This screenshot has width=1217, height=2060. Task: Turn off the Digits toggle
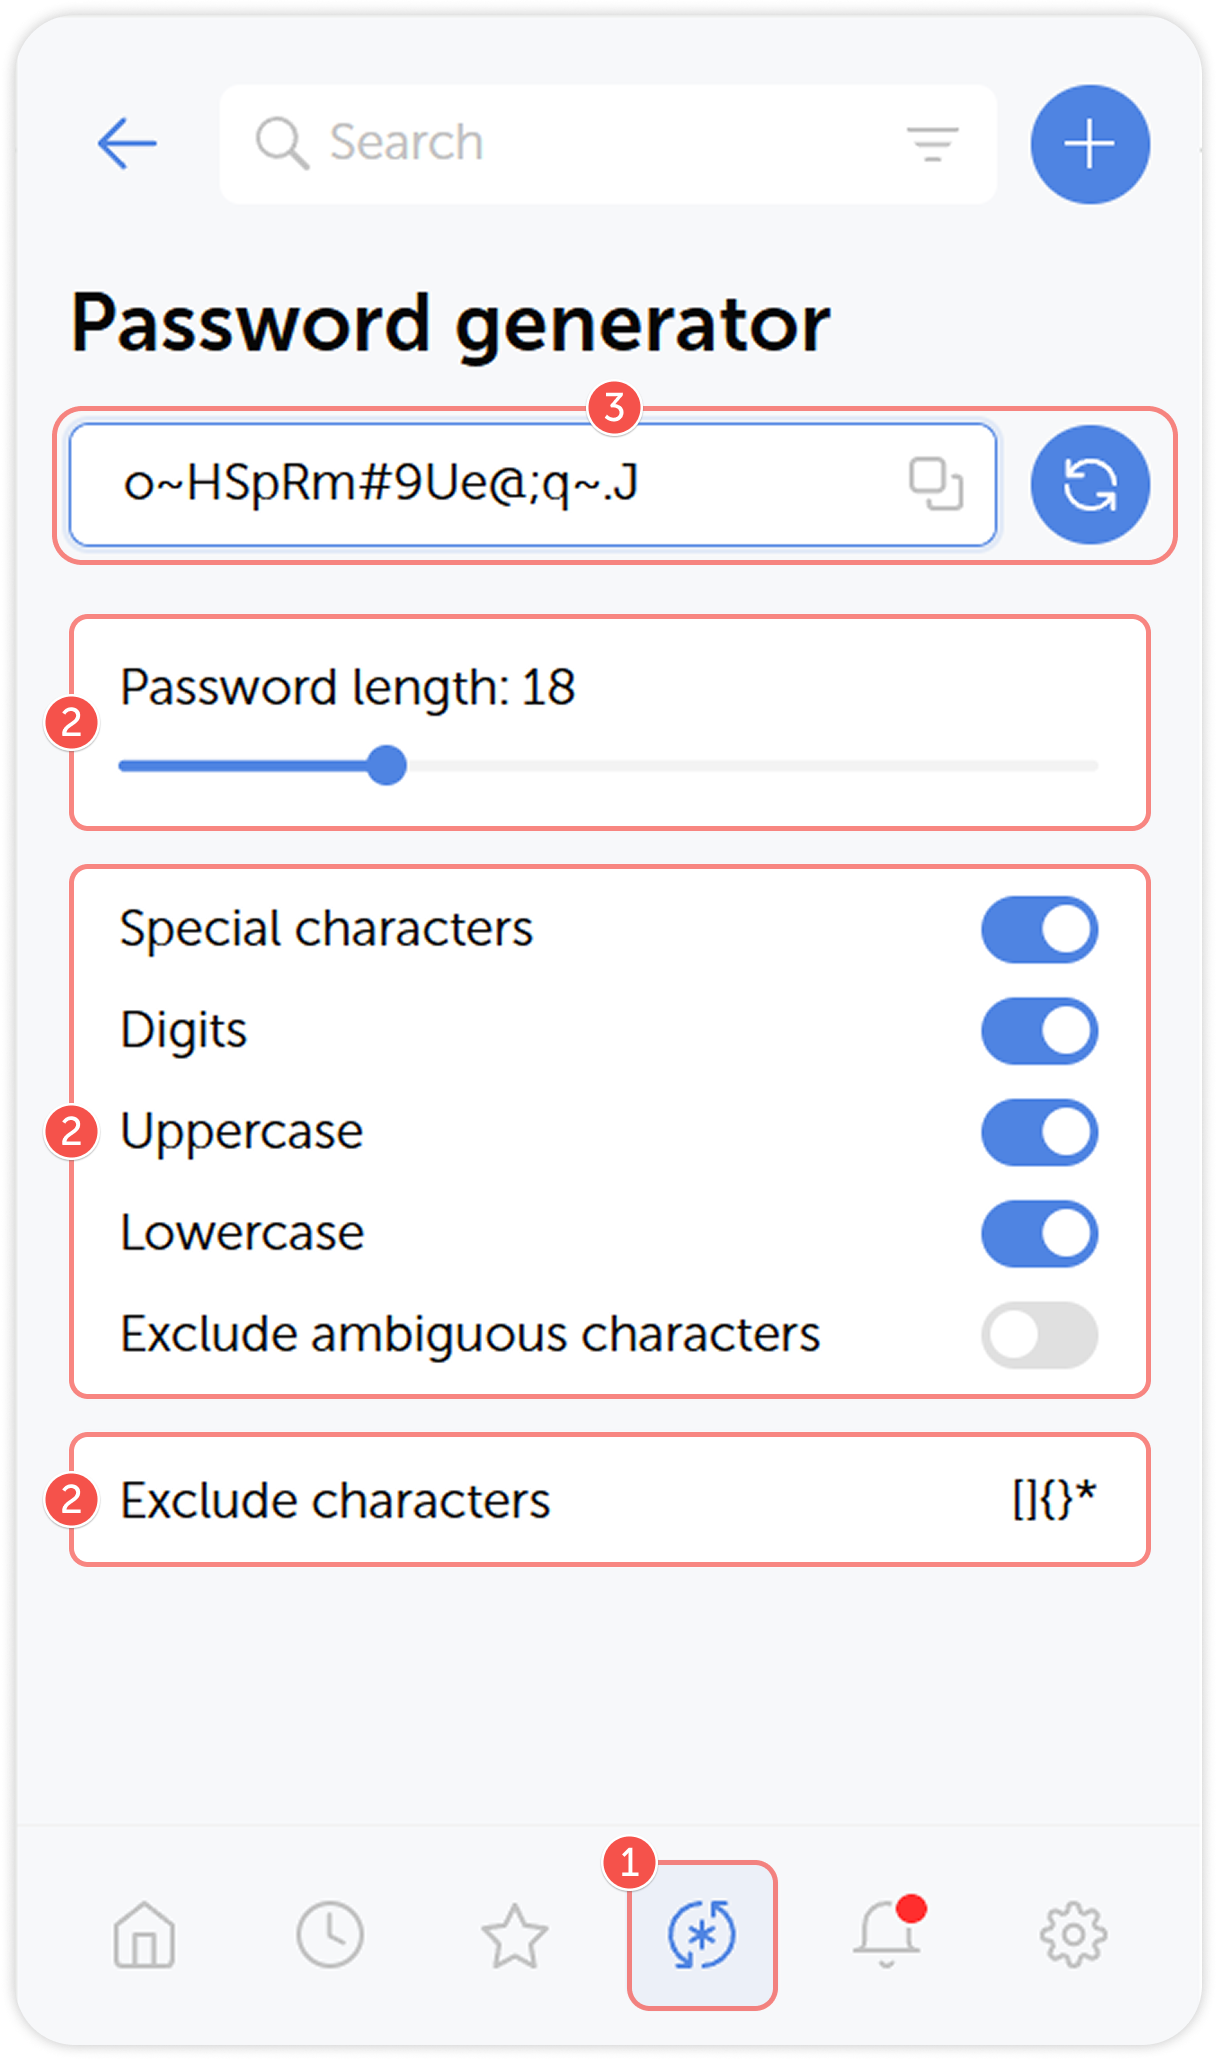click(1038, 1029)
